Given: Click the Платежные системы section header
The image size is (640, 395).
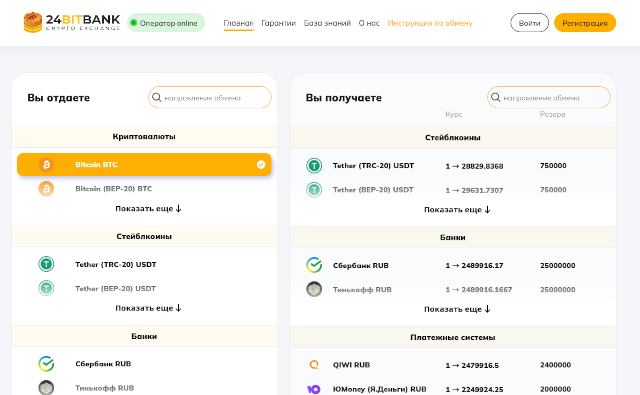Looking at the screenshot, I should (x=453, y=337).
